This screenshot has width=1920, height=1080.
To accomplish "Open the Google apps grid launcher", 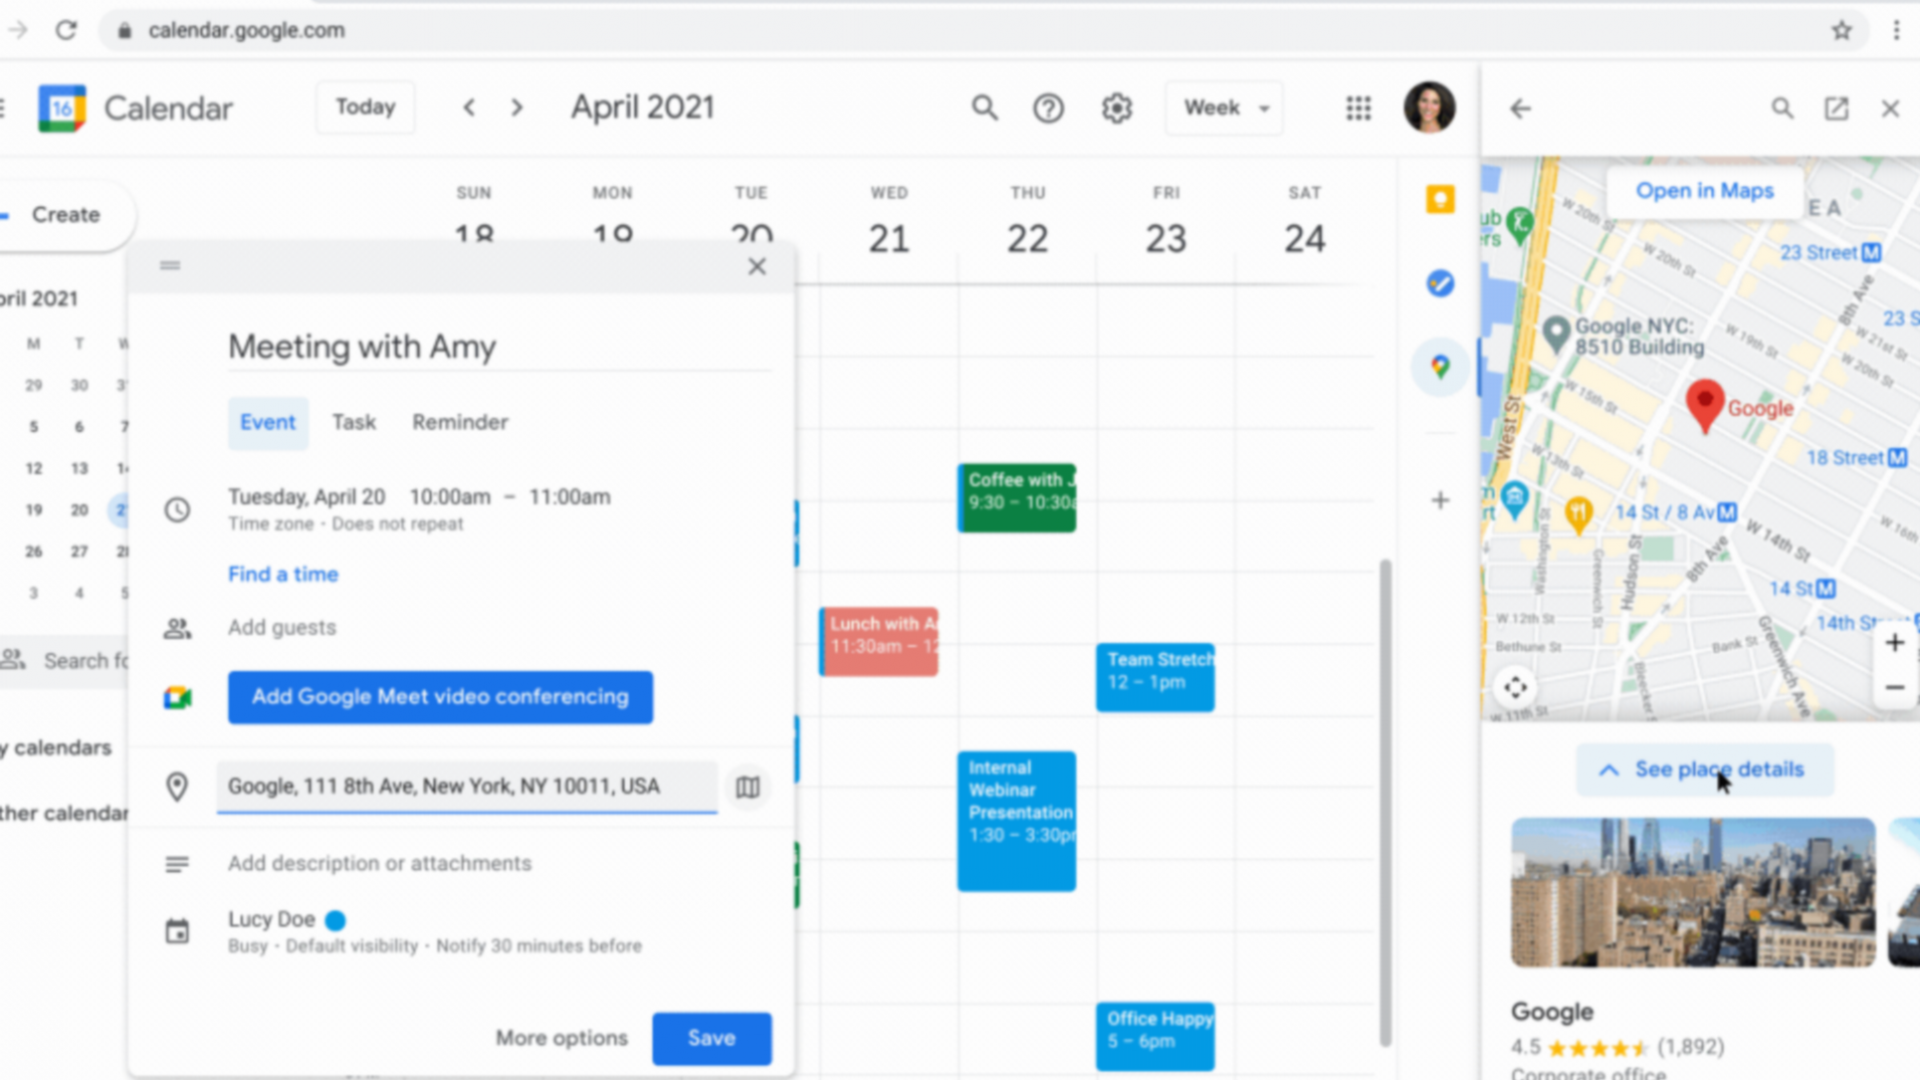I will click(x=1358, y=108).
